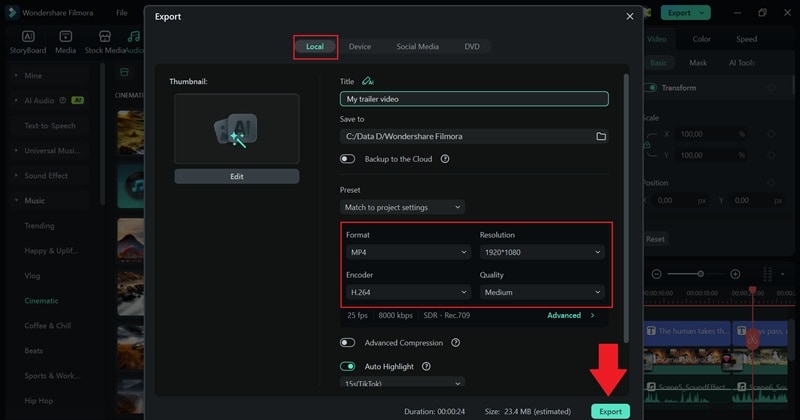
Task: Click the Edit thumbnail button
Action: click(x=236, y=176)
